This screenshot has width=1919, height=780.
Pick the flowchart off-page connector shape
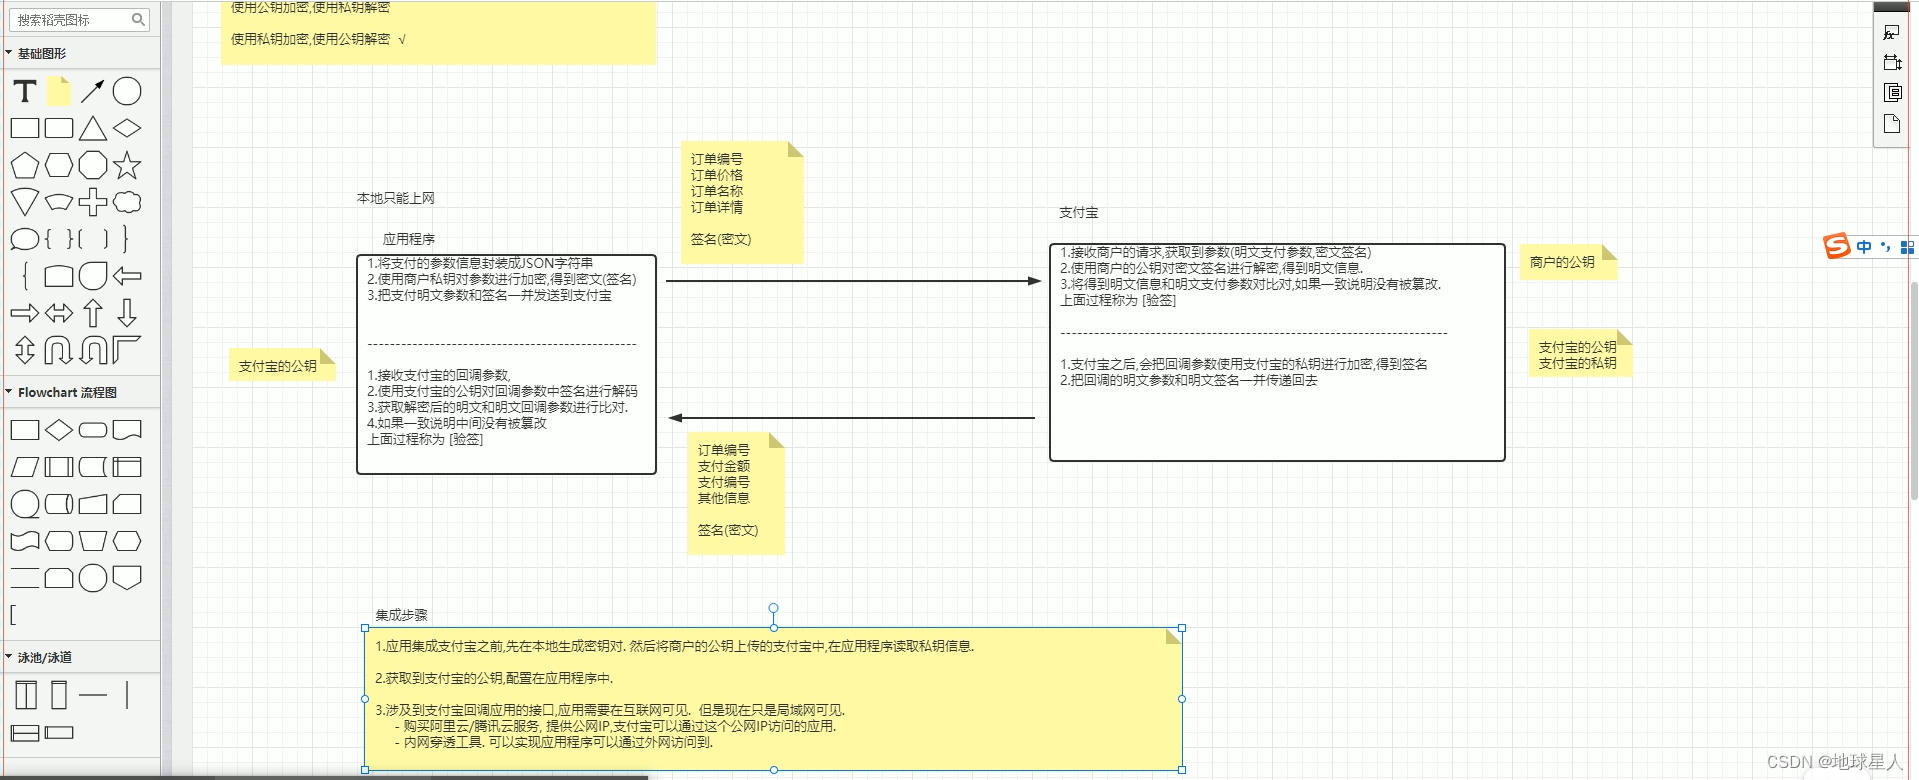[x=127, y=578]
